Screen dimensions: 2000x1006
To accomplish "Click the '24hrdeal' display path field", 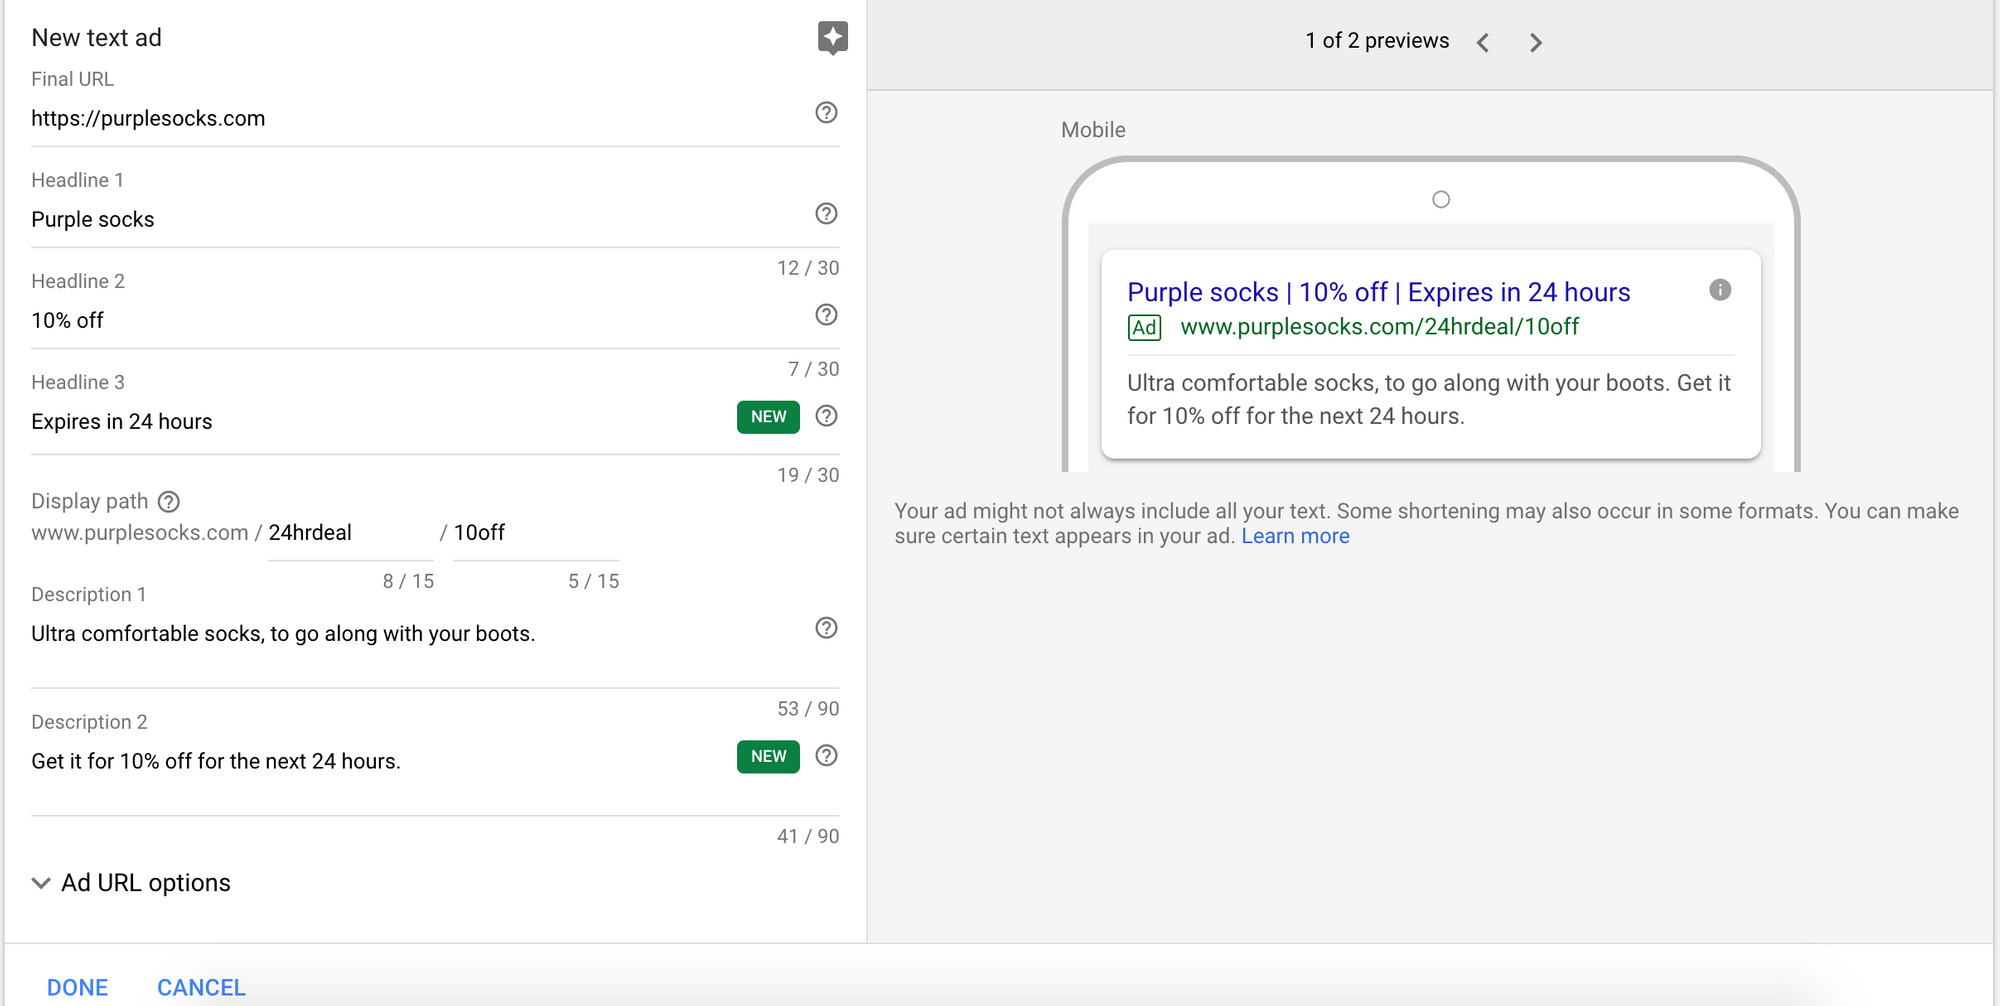I will (x=348, y=533).
